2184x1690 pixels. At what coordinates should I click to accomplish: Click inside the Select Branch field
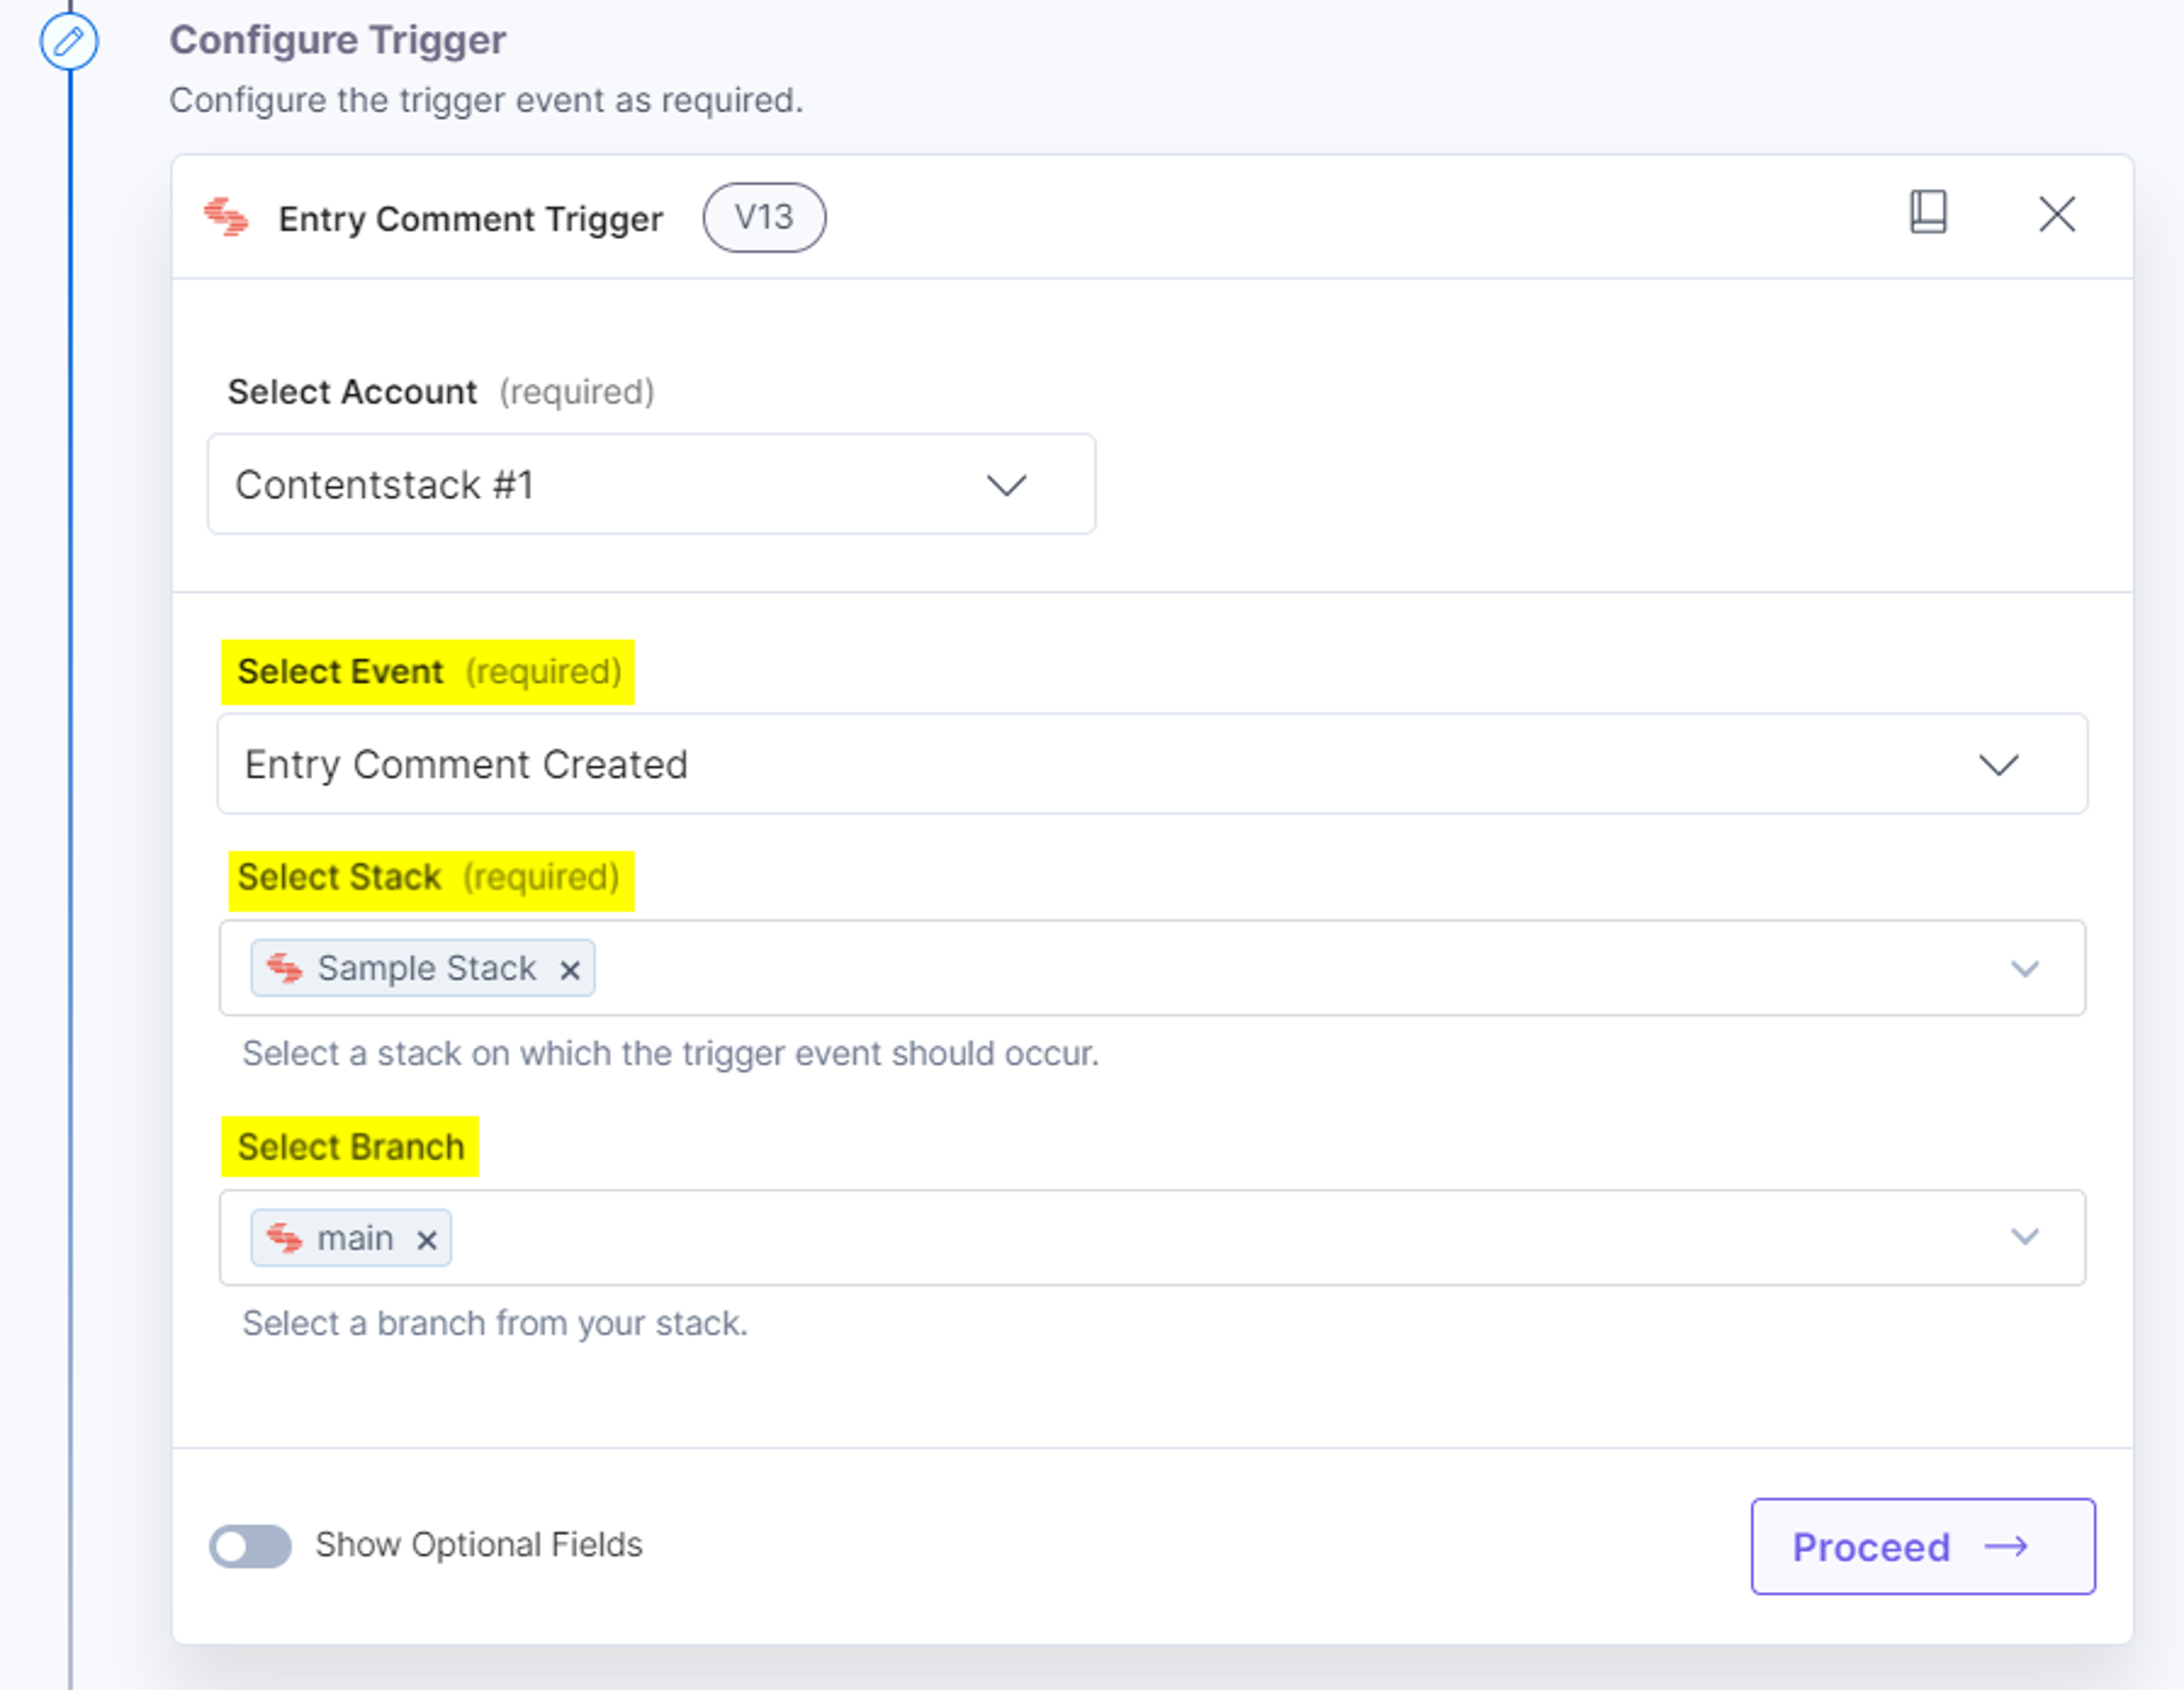point(1152,1238)
